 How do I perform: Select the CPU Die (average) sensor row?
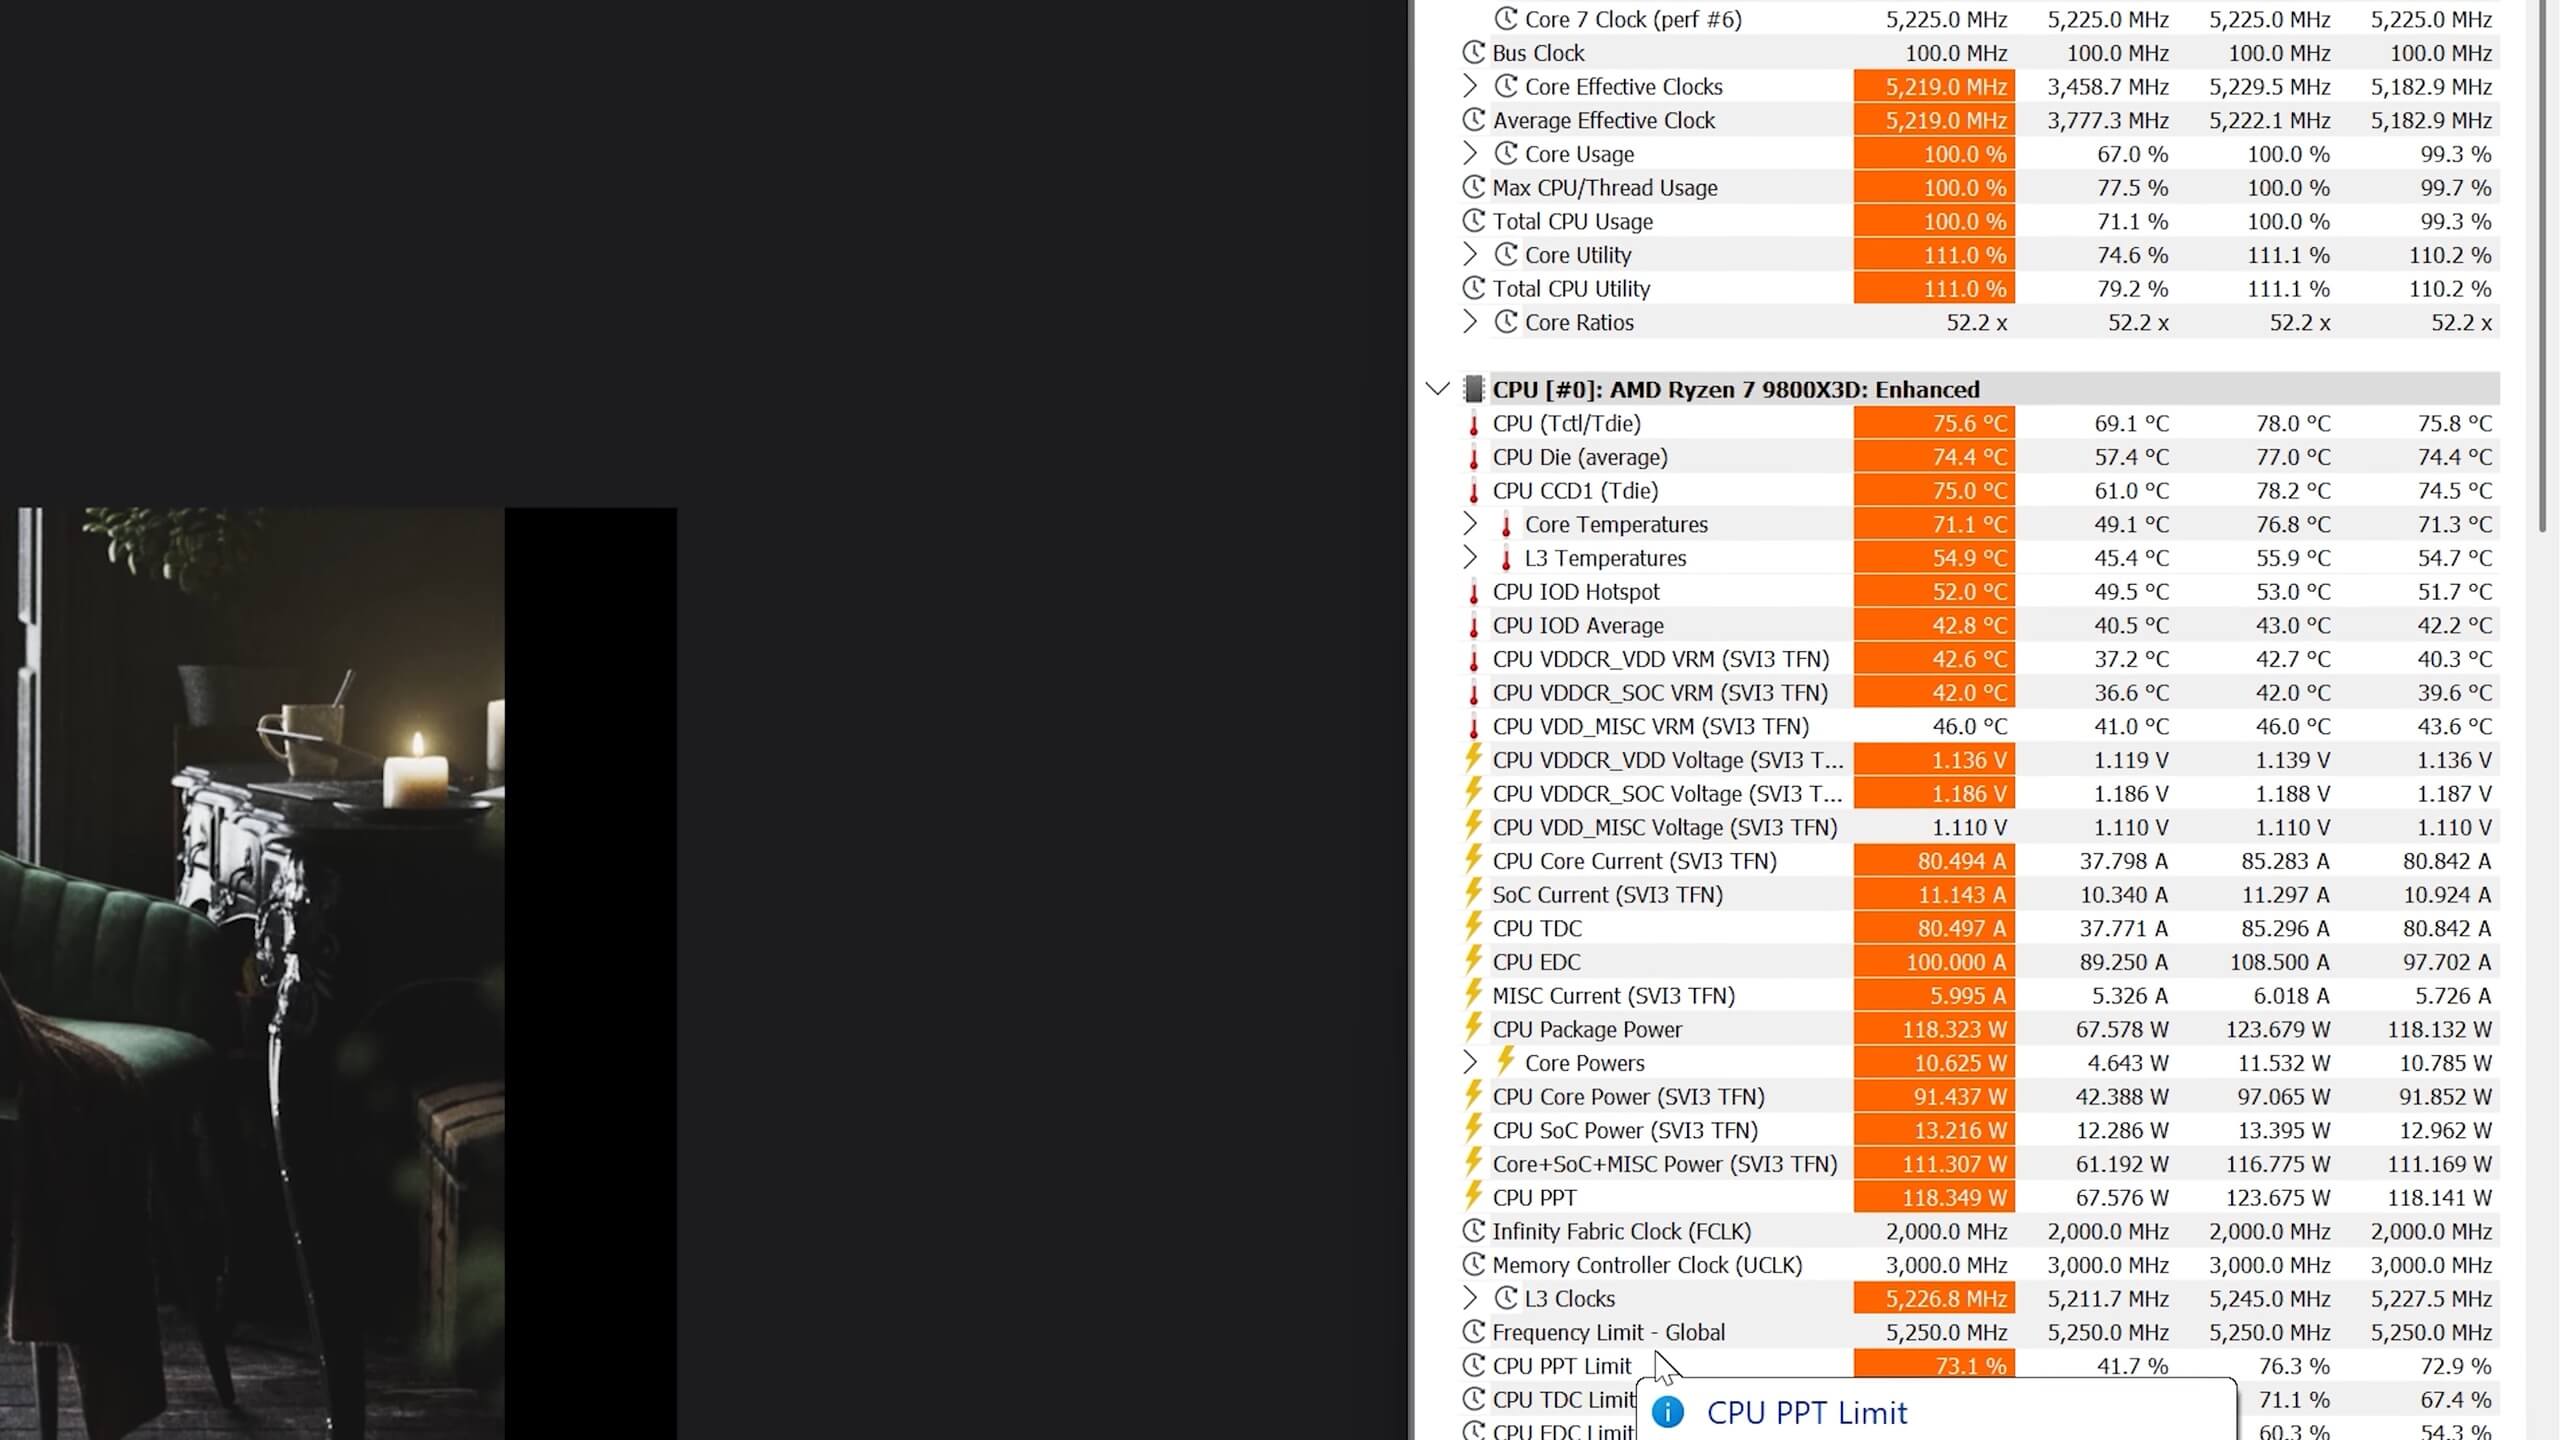coord(1580,457)
